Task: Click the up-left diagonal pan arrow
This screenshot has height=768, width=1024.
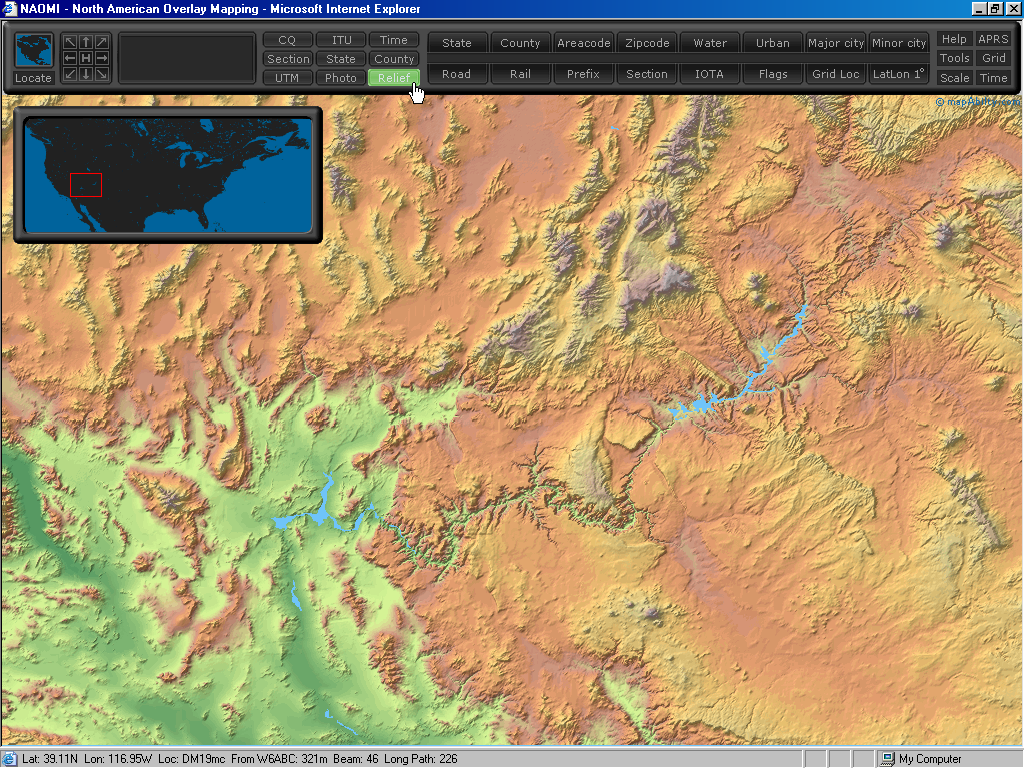Action: (x=70, y=42)
